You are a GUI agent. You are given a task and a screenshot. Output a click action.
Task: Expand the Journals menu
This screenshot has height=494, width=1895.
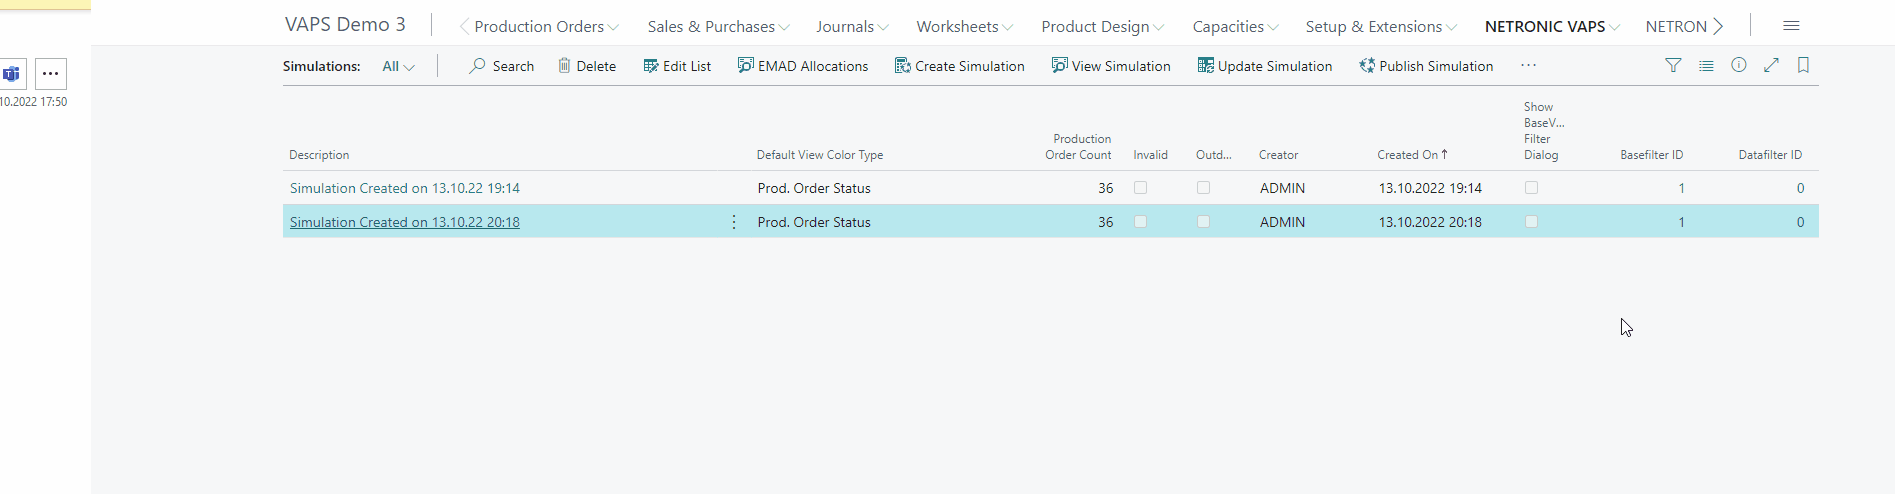click(x=852, y=27)
